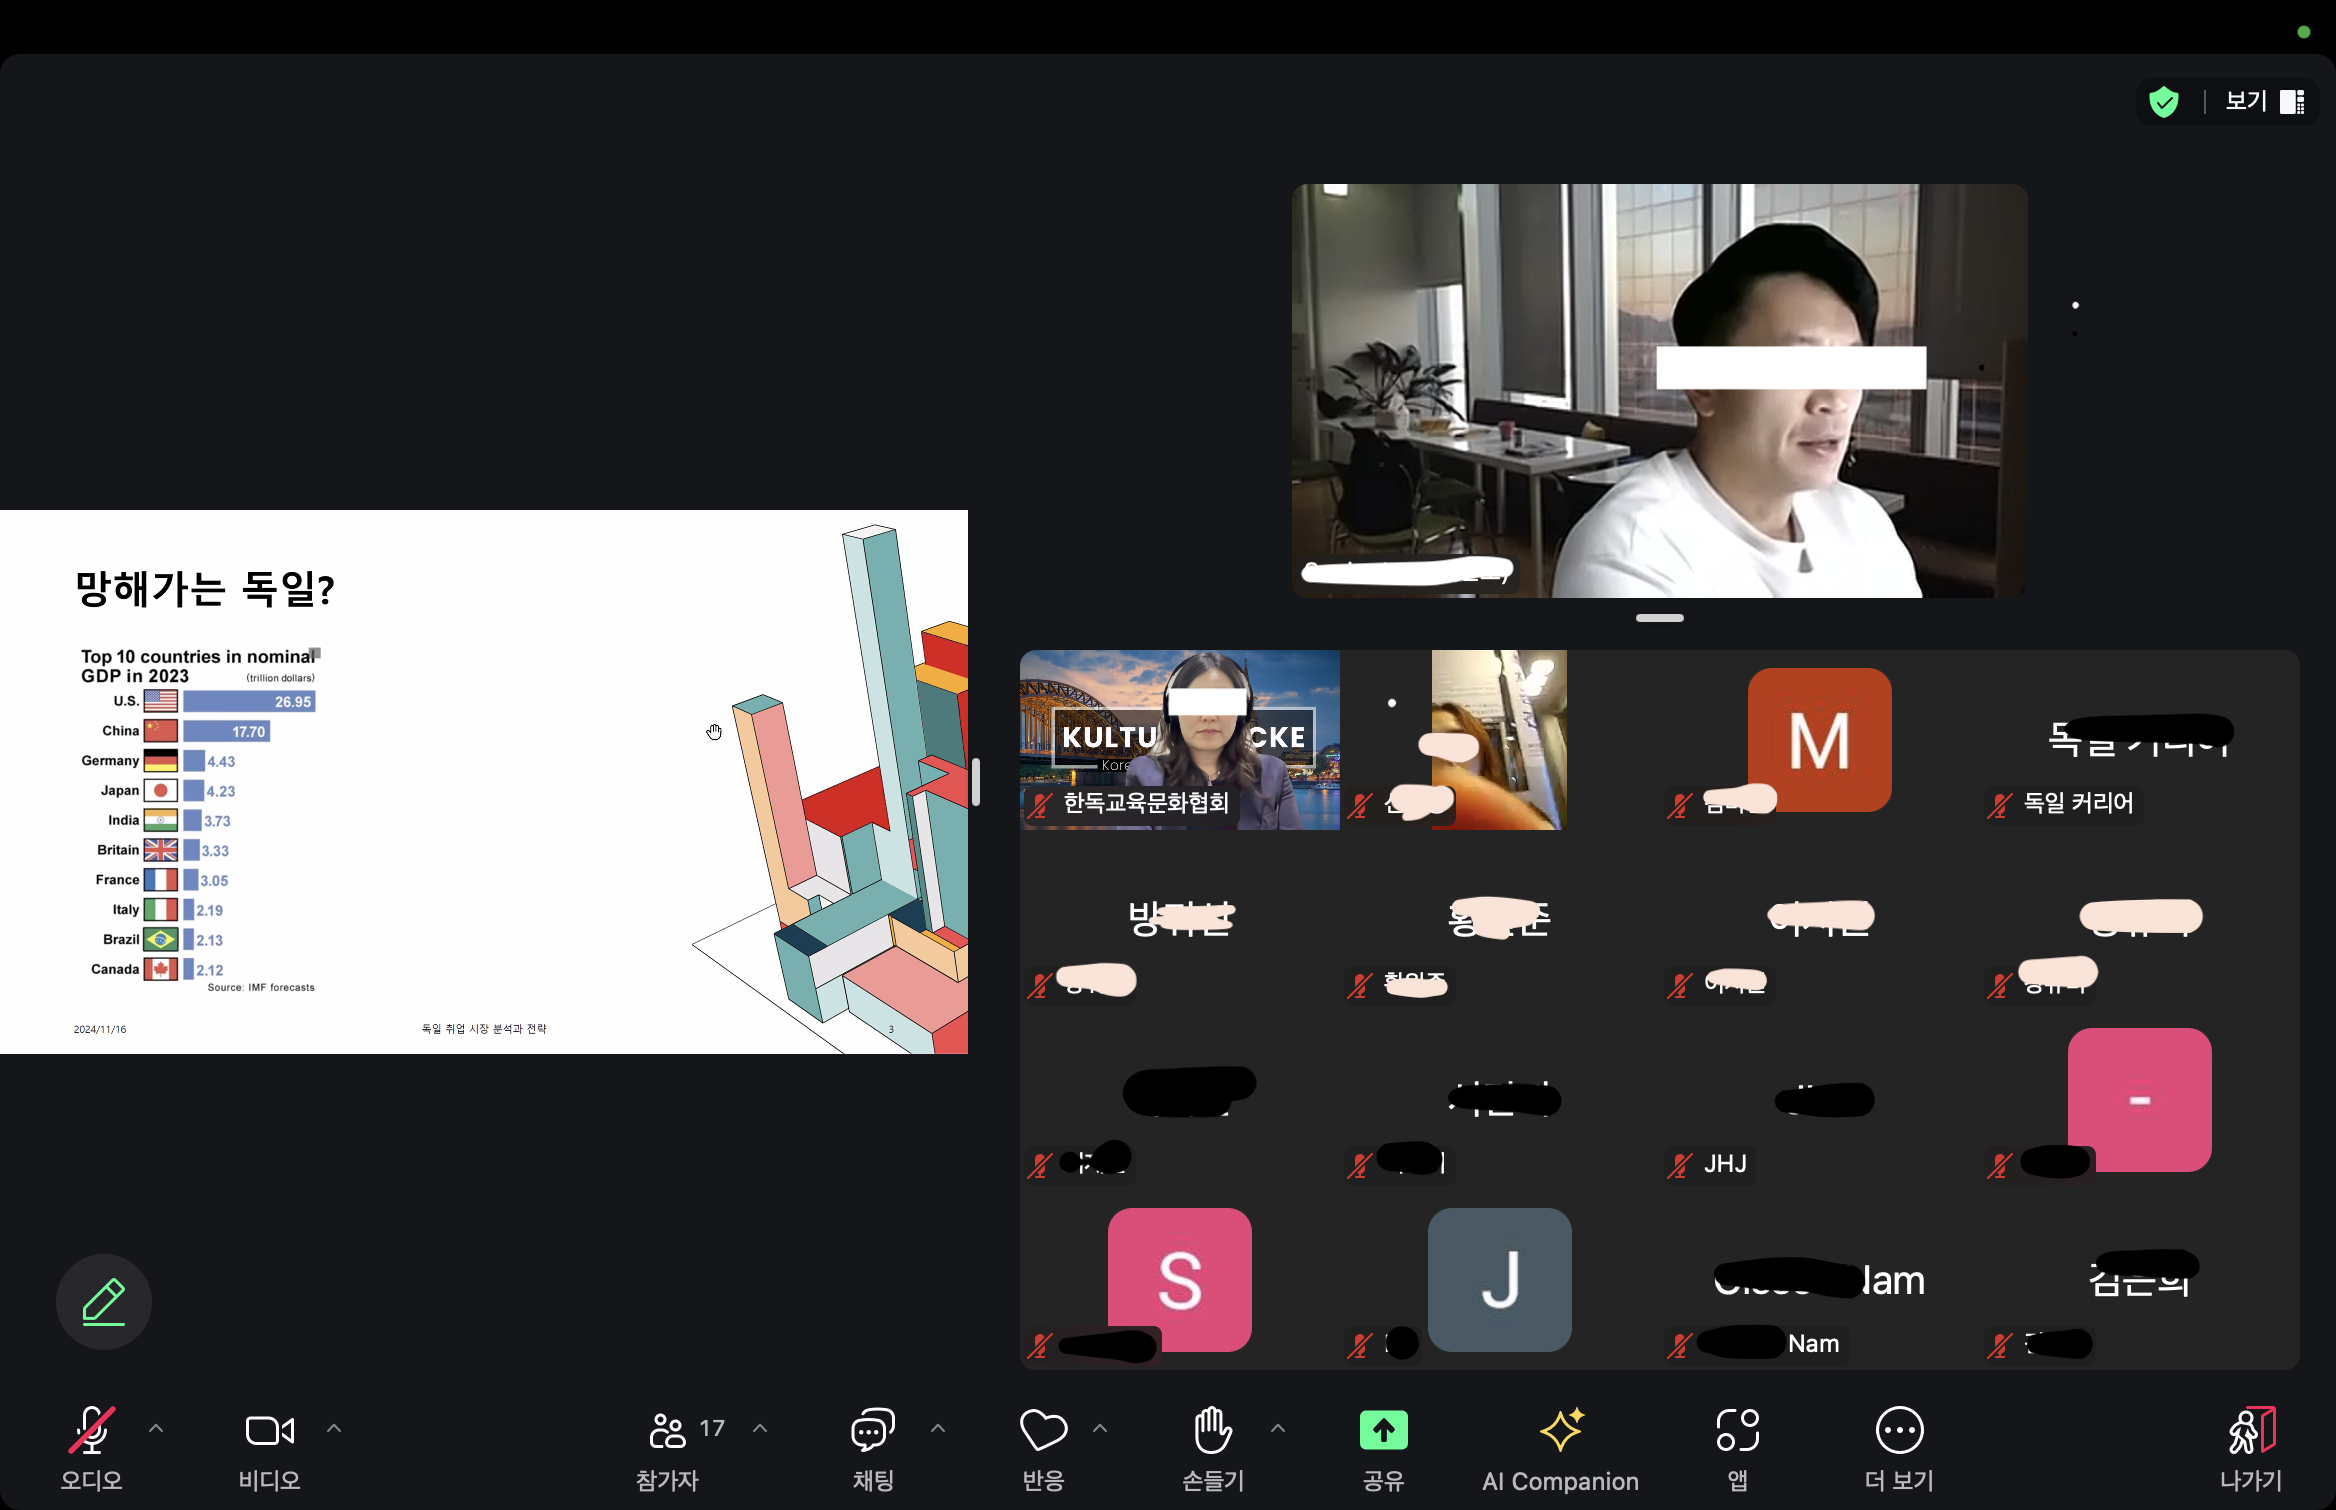Click the More options icon
This screenshot has height=1510, width=2336.
[1898, 1428]
